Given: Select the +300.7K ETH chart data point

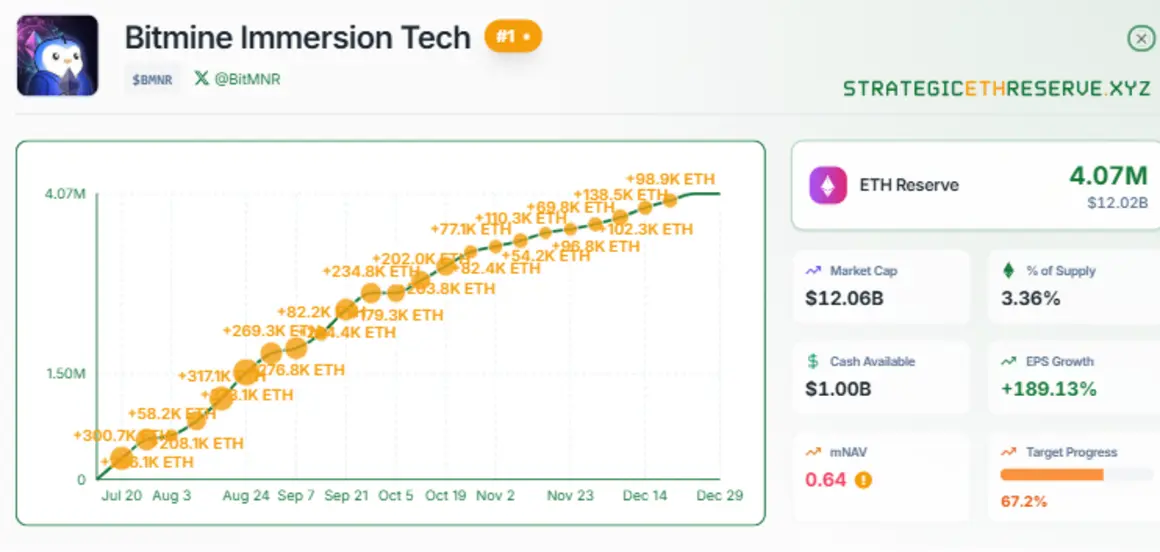Looking at the screenshot, I should click(122, 458).
